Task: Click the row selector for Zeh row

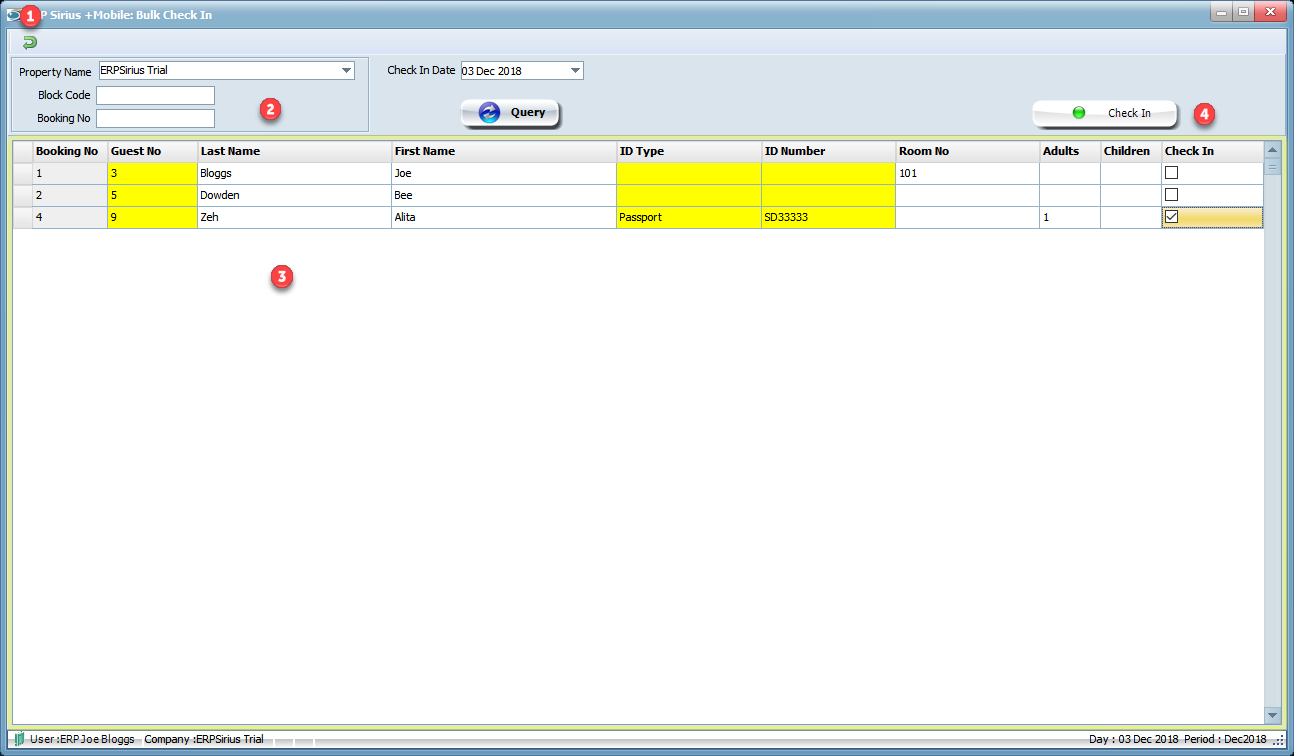Action: pyautogui.click(x=22, y=217)
